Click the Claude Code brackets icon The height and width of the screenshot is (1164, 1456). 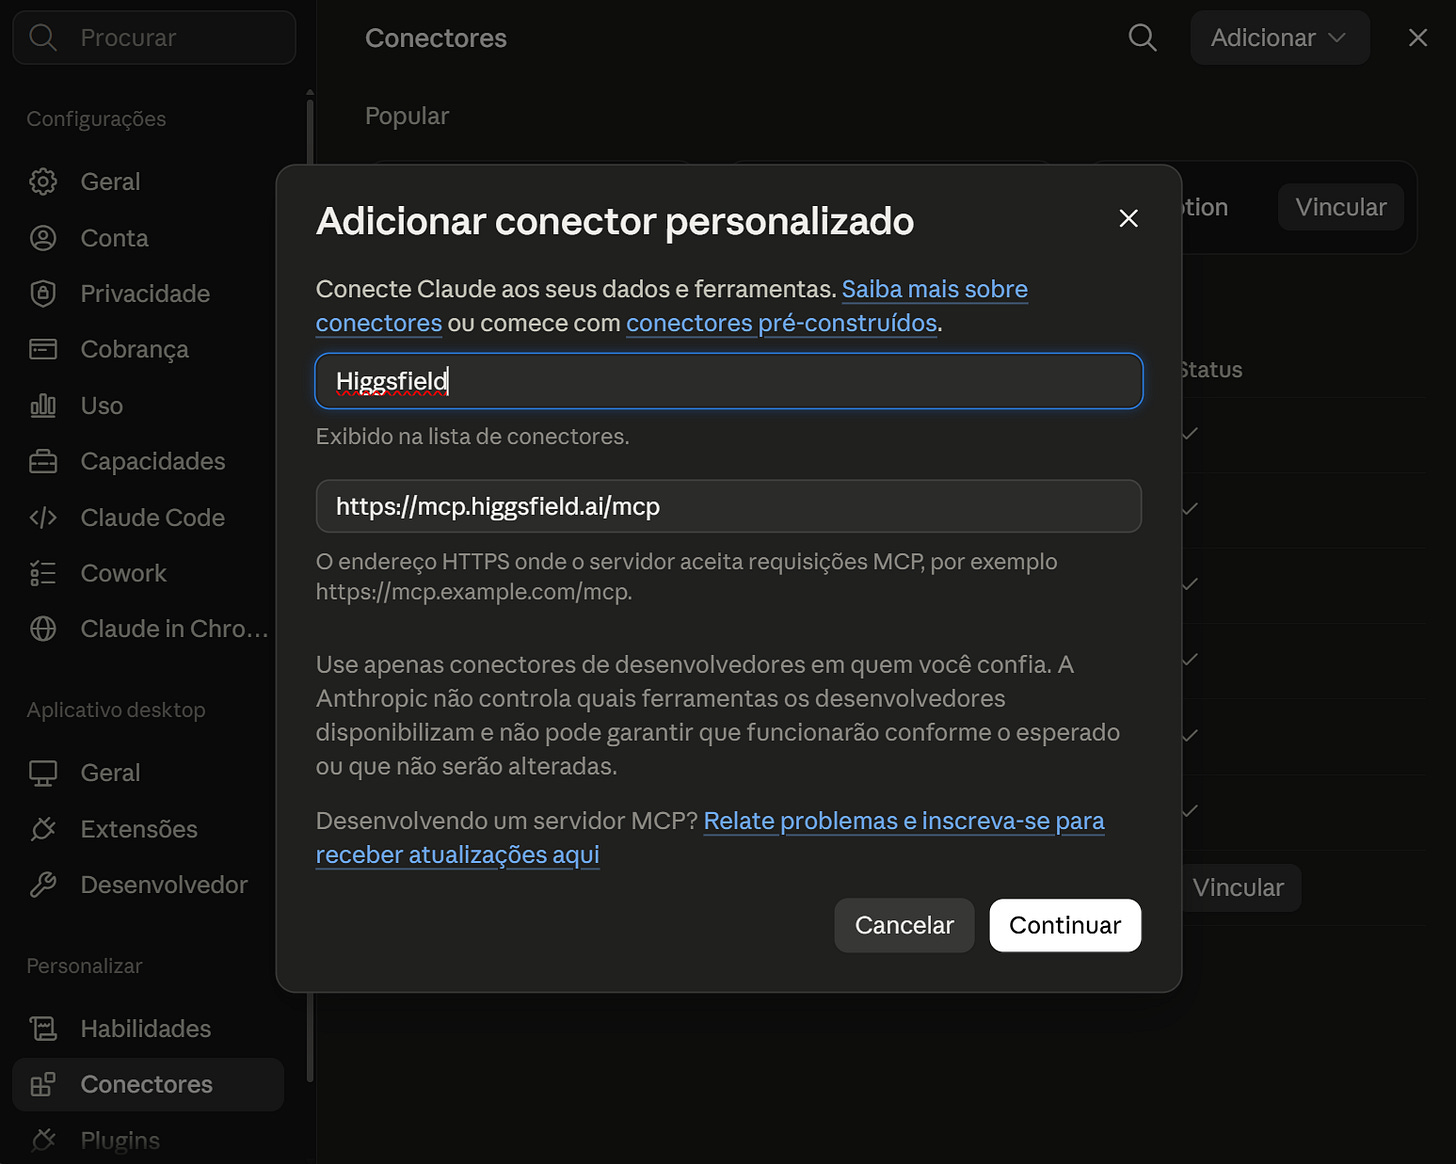click(43, 517)
